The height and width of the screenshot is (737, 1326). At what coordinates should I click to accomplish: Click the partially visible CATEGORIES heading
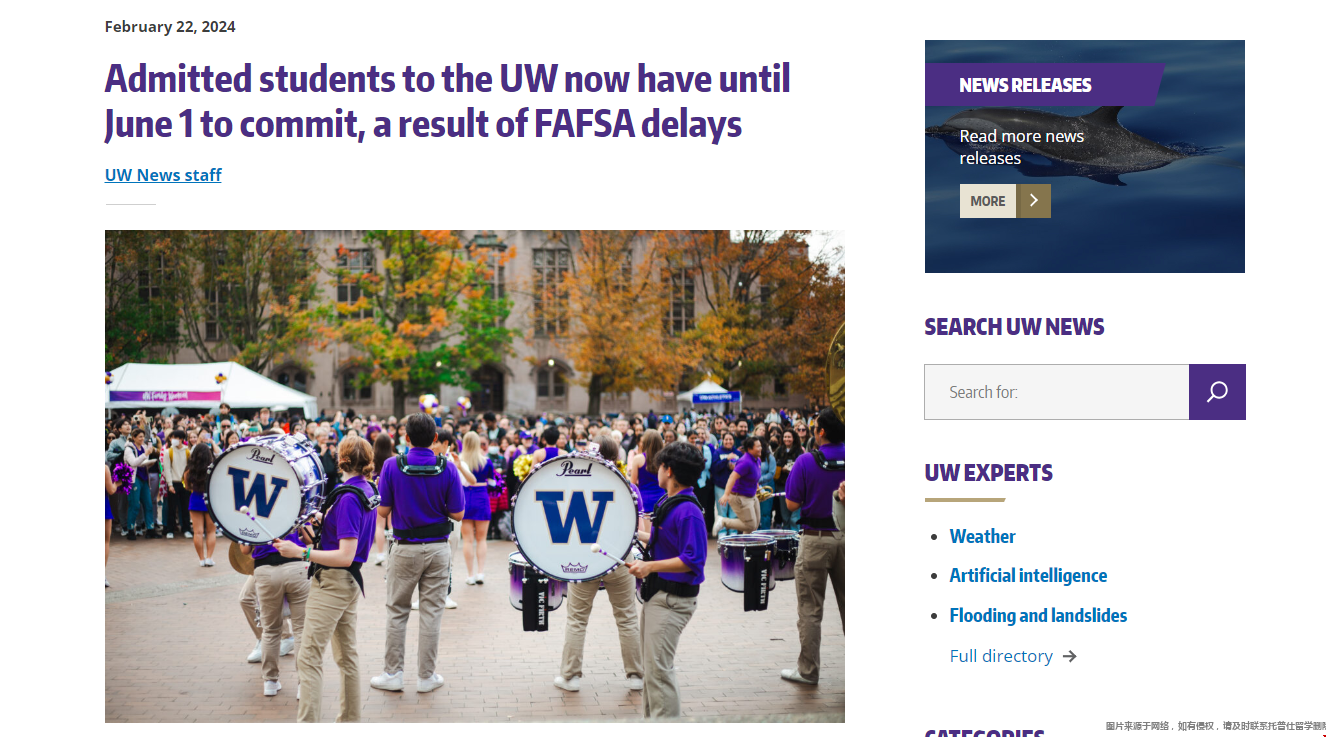[984, 733]
